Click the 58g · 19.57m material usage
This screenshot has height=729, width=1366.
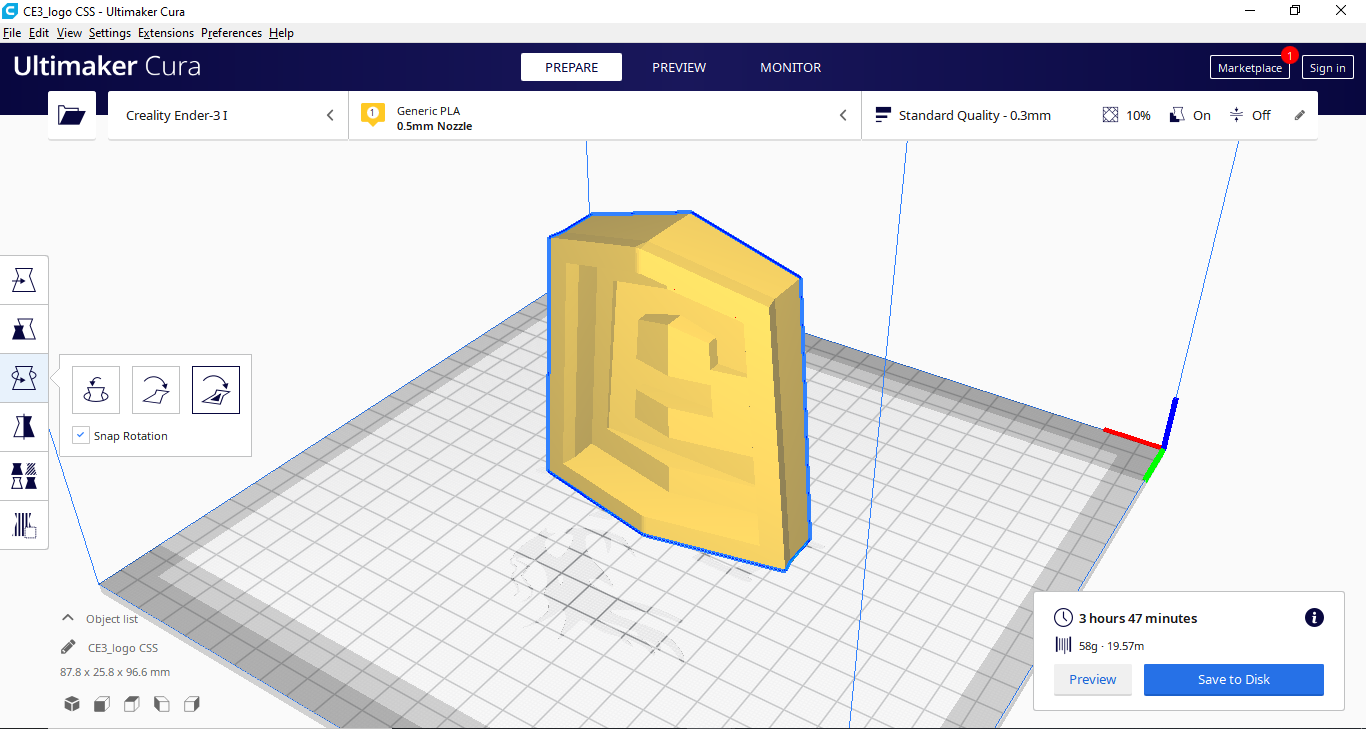coord(1111,646)
